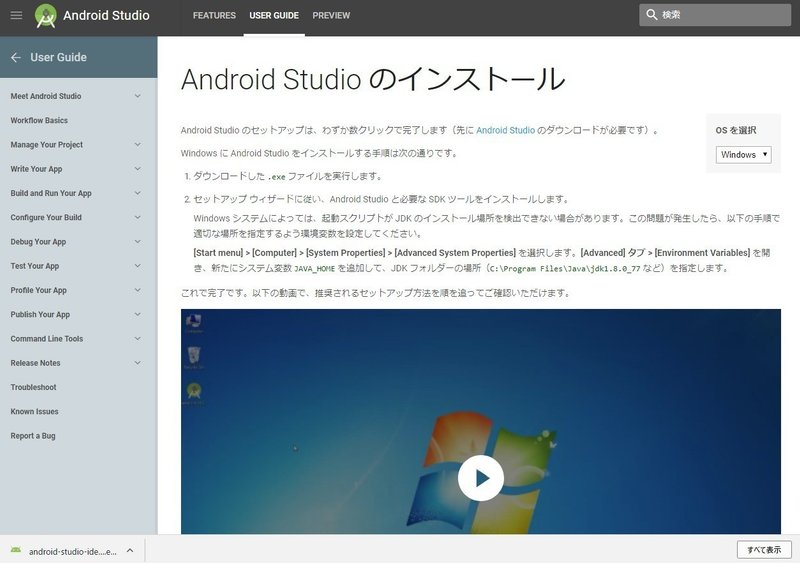
Task: Click the User Guide sidebar heading
Action: 59,57
